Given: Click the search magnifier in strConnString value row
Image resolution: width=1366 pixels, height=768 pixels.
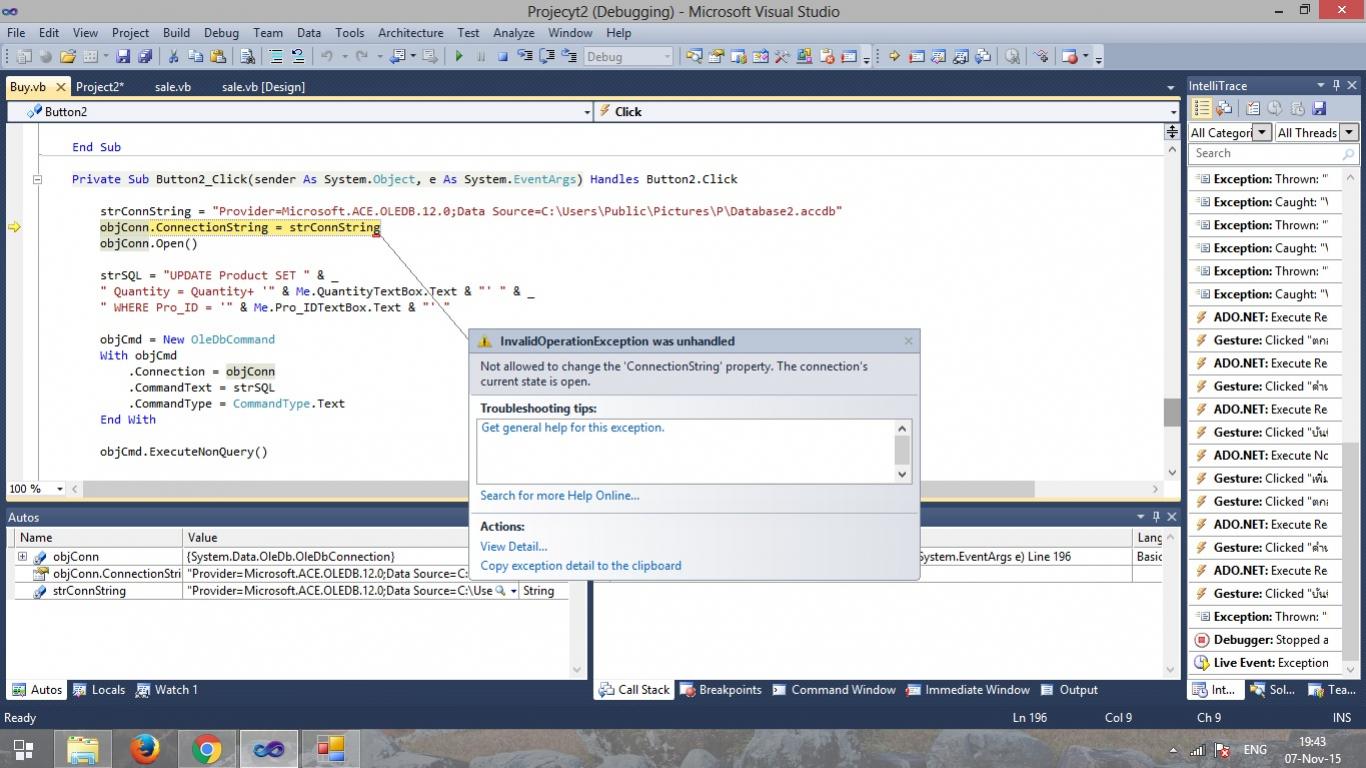Looking at the screenshot, I should (501, 591).
